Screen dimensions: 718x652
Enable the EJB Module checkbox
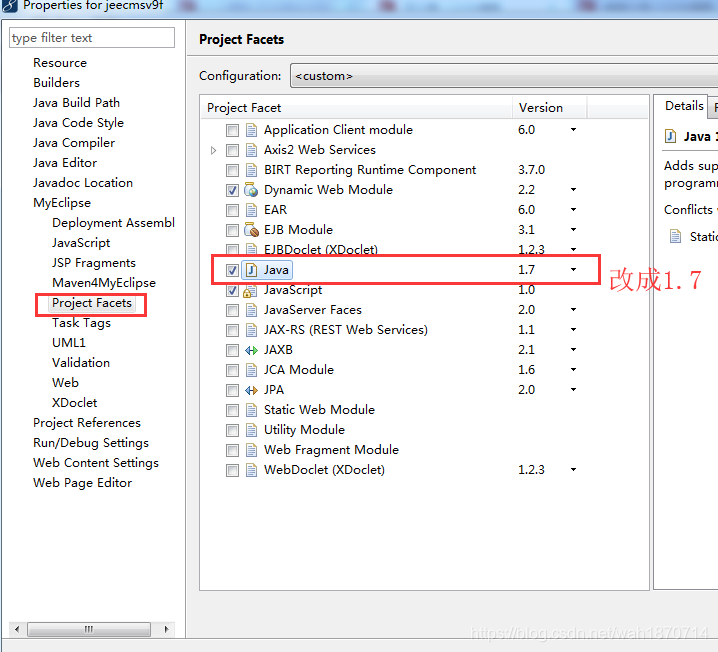232,230
